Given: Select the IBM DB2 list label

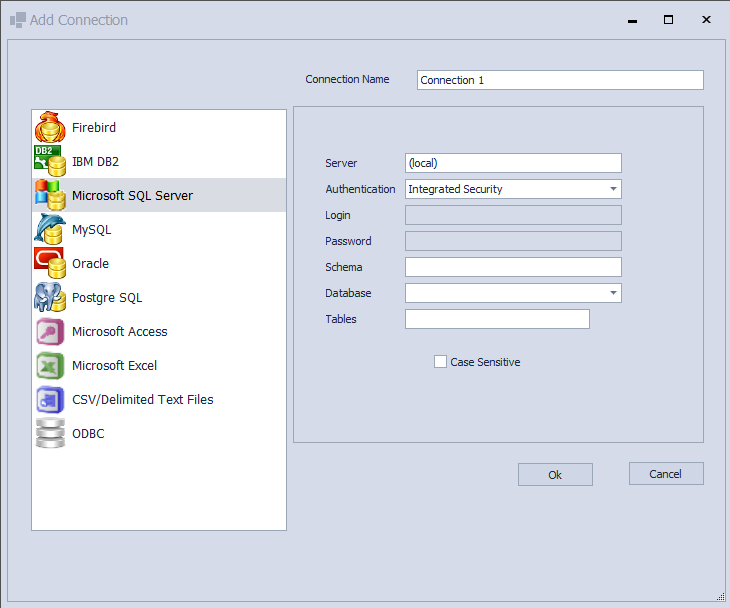Looking at the screenshot, I should pyautogui.click(x=95, y=162).
